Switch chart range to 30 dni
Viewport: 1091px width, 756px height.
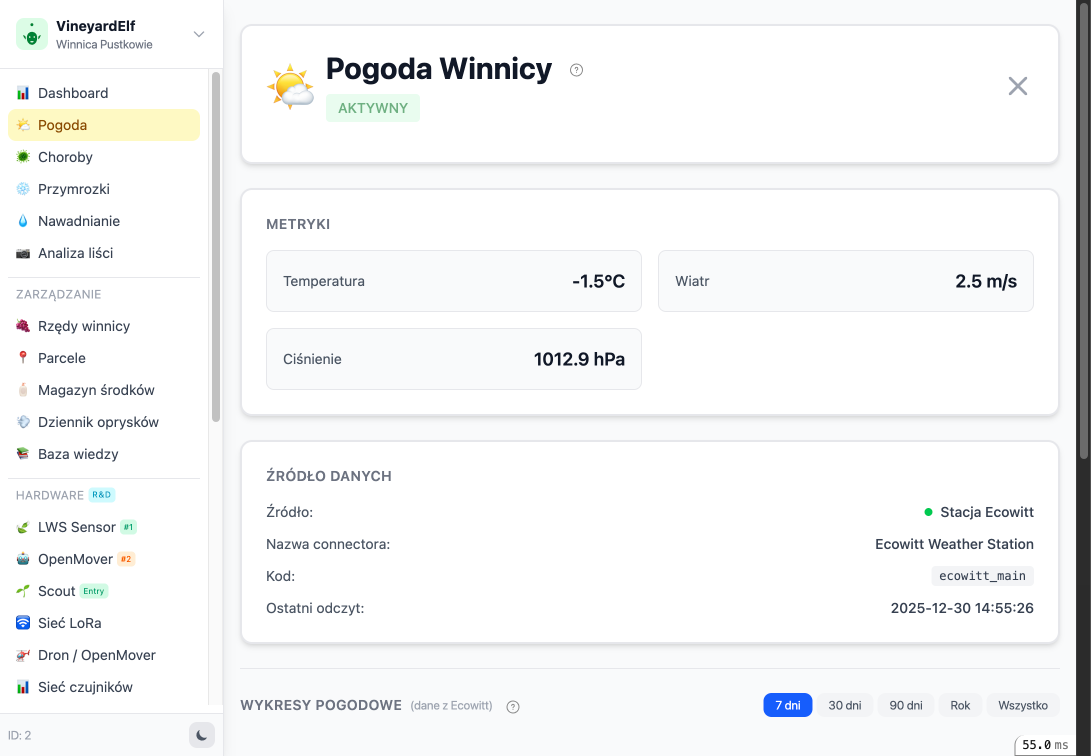(x=845, y=705)
